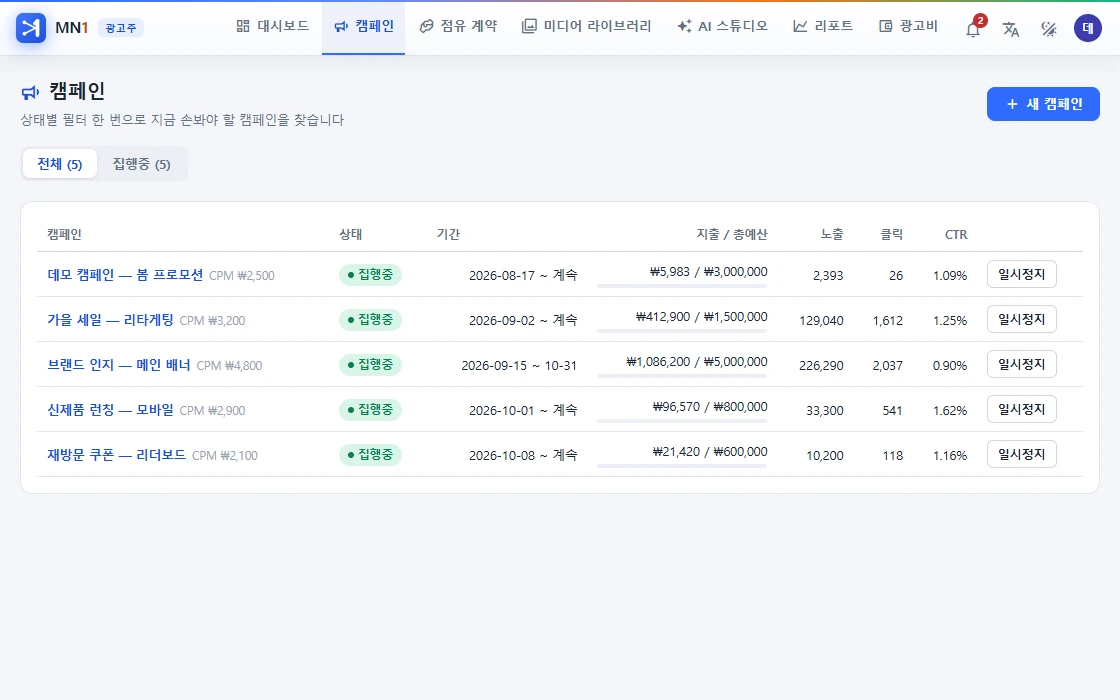1120x700 pixels.
Task: Filter by 집행중 (5)
Action: (x=141, y=164)
